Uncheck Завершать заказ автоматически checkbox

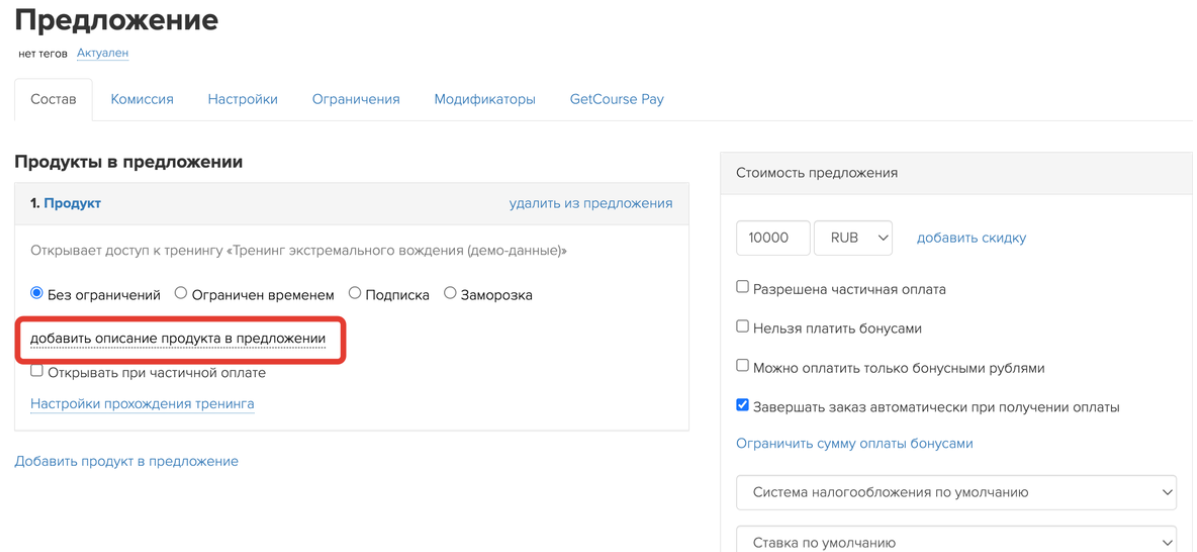click(742, 405)
